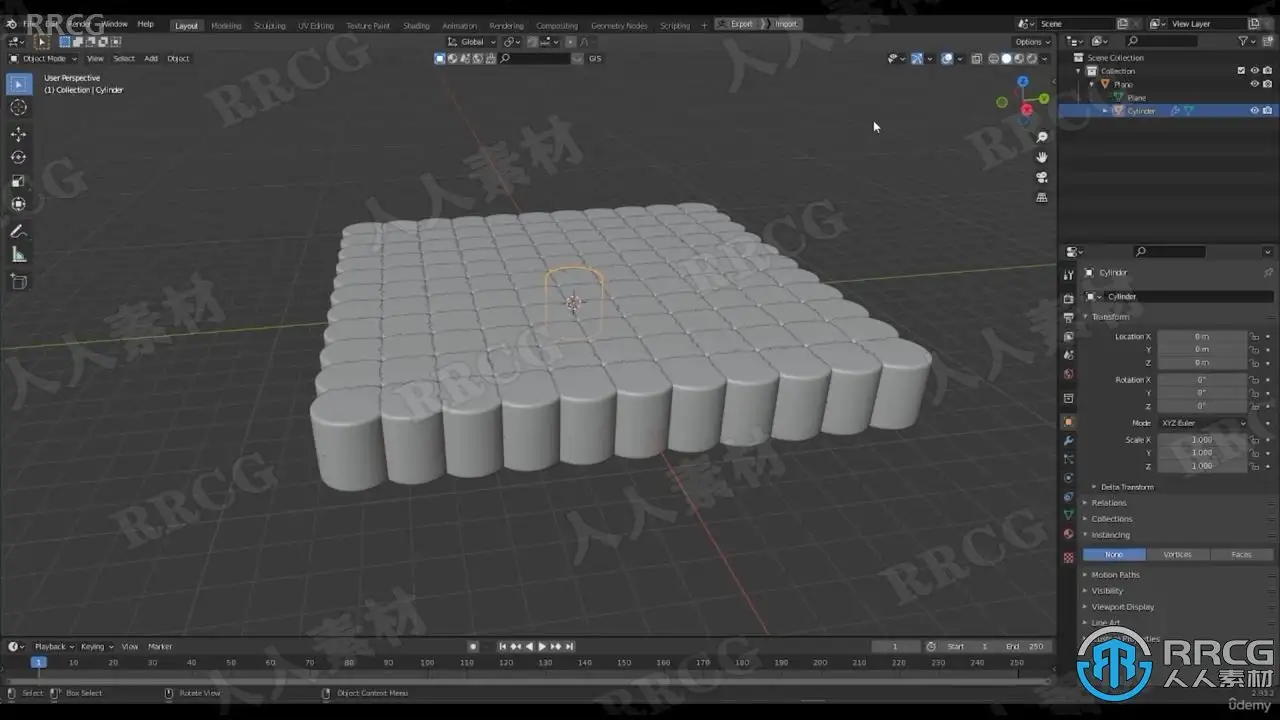Open the Object properties tab
Viewport: 1280px width, 720px height.
[1069, 422]
